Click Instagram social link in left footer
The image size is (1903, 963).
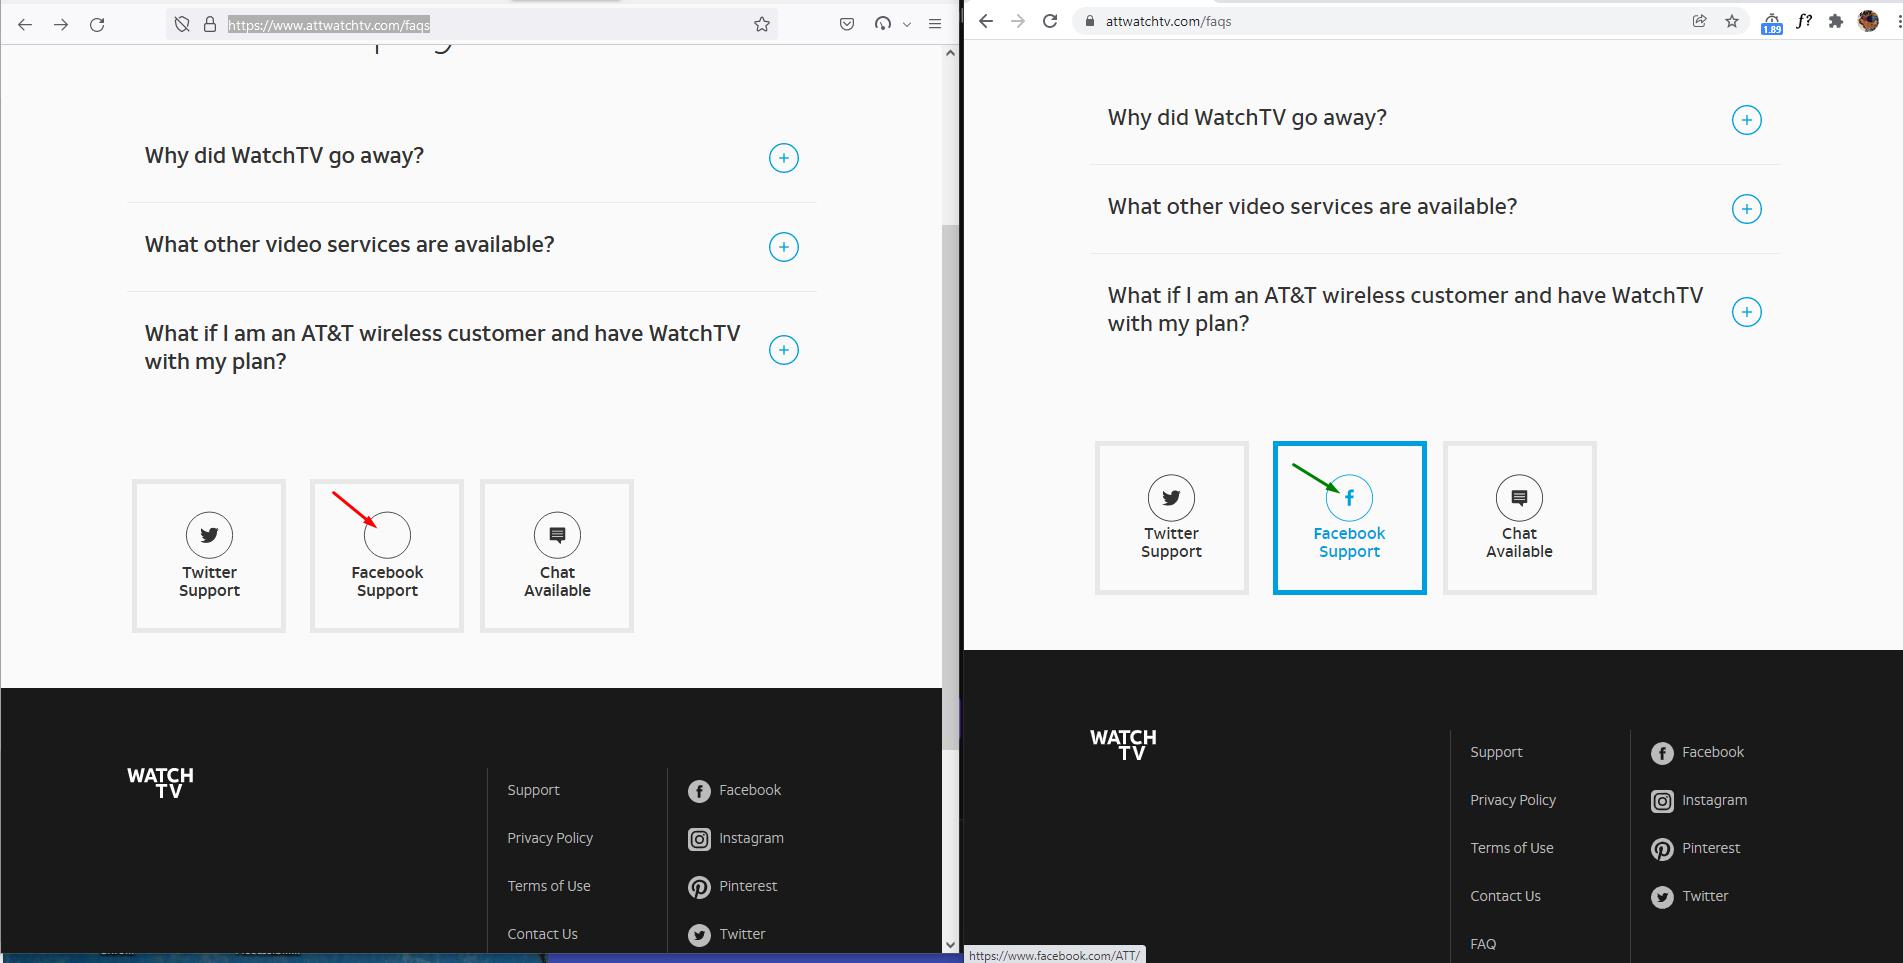pos(736,839)
